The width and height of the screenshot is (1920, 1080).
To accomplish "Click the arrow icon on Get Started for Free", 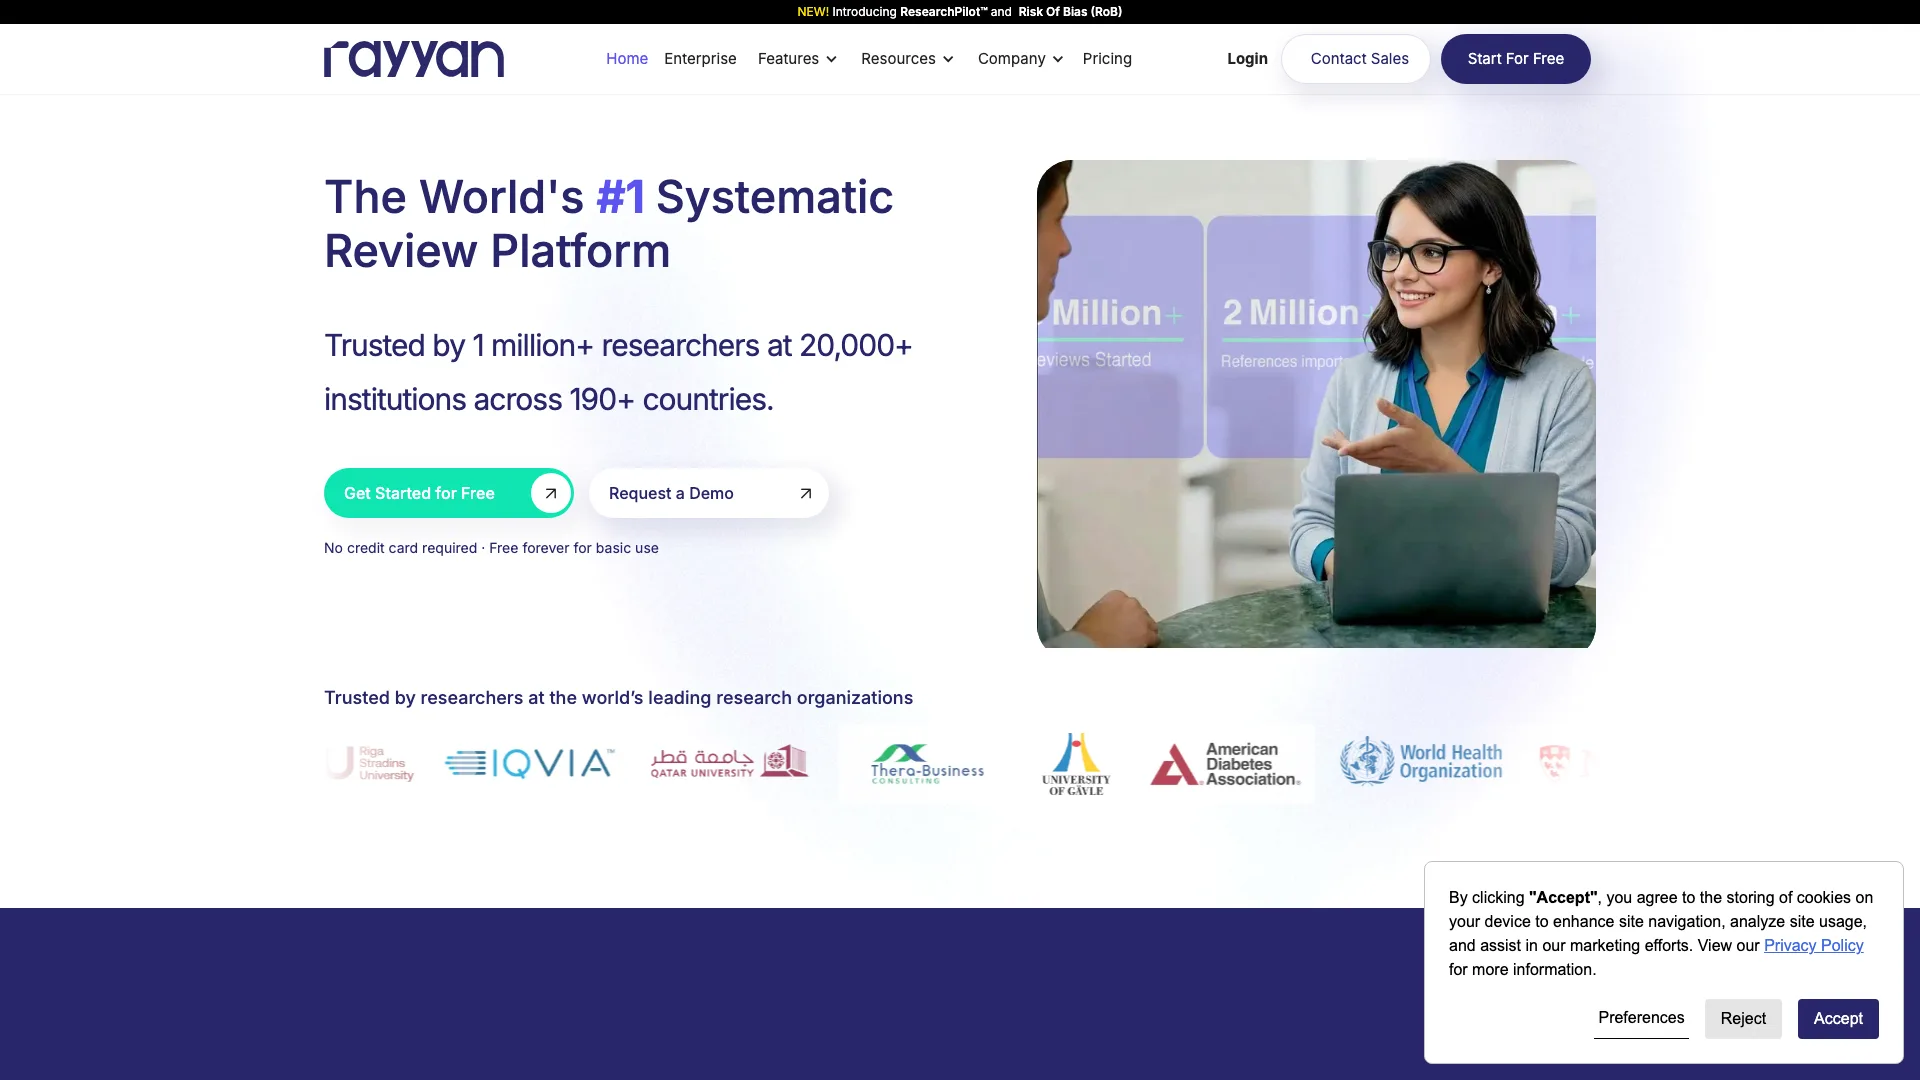I will pos(550,493).
